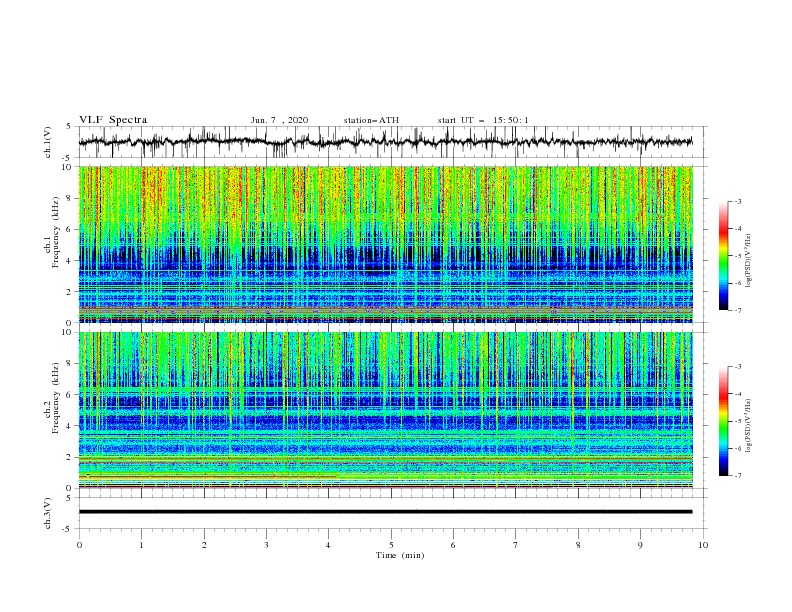
Task: Click time axis tick label "4"
Action: (x=328, y=545)
